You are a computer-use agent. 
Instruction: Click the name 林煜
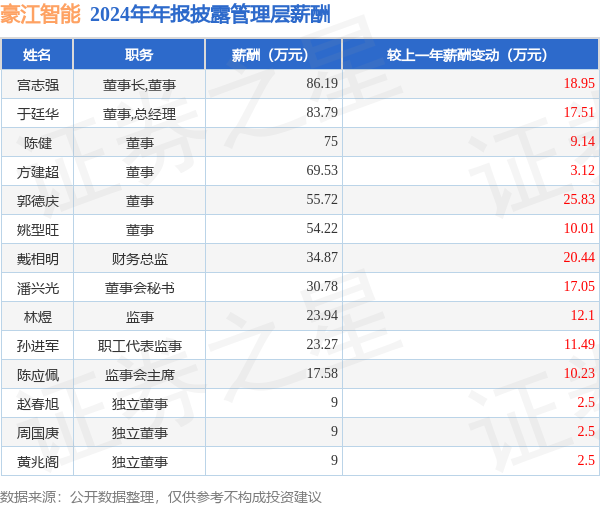pos(38,317)
